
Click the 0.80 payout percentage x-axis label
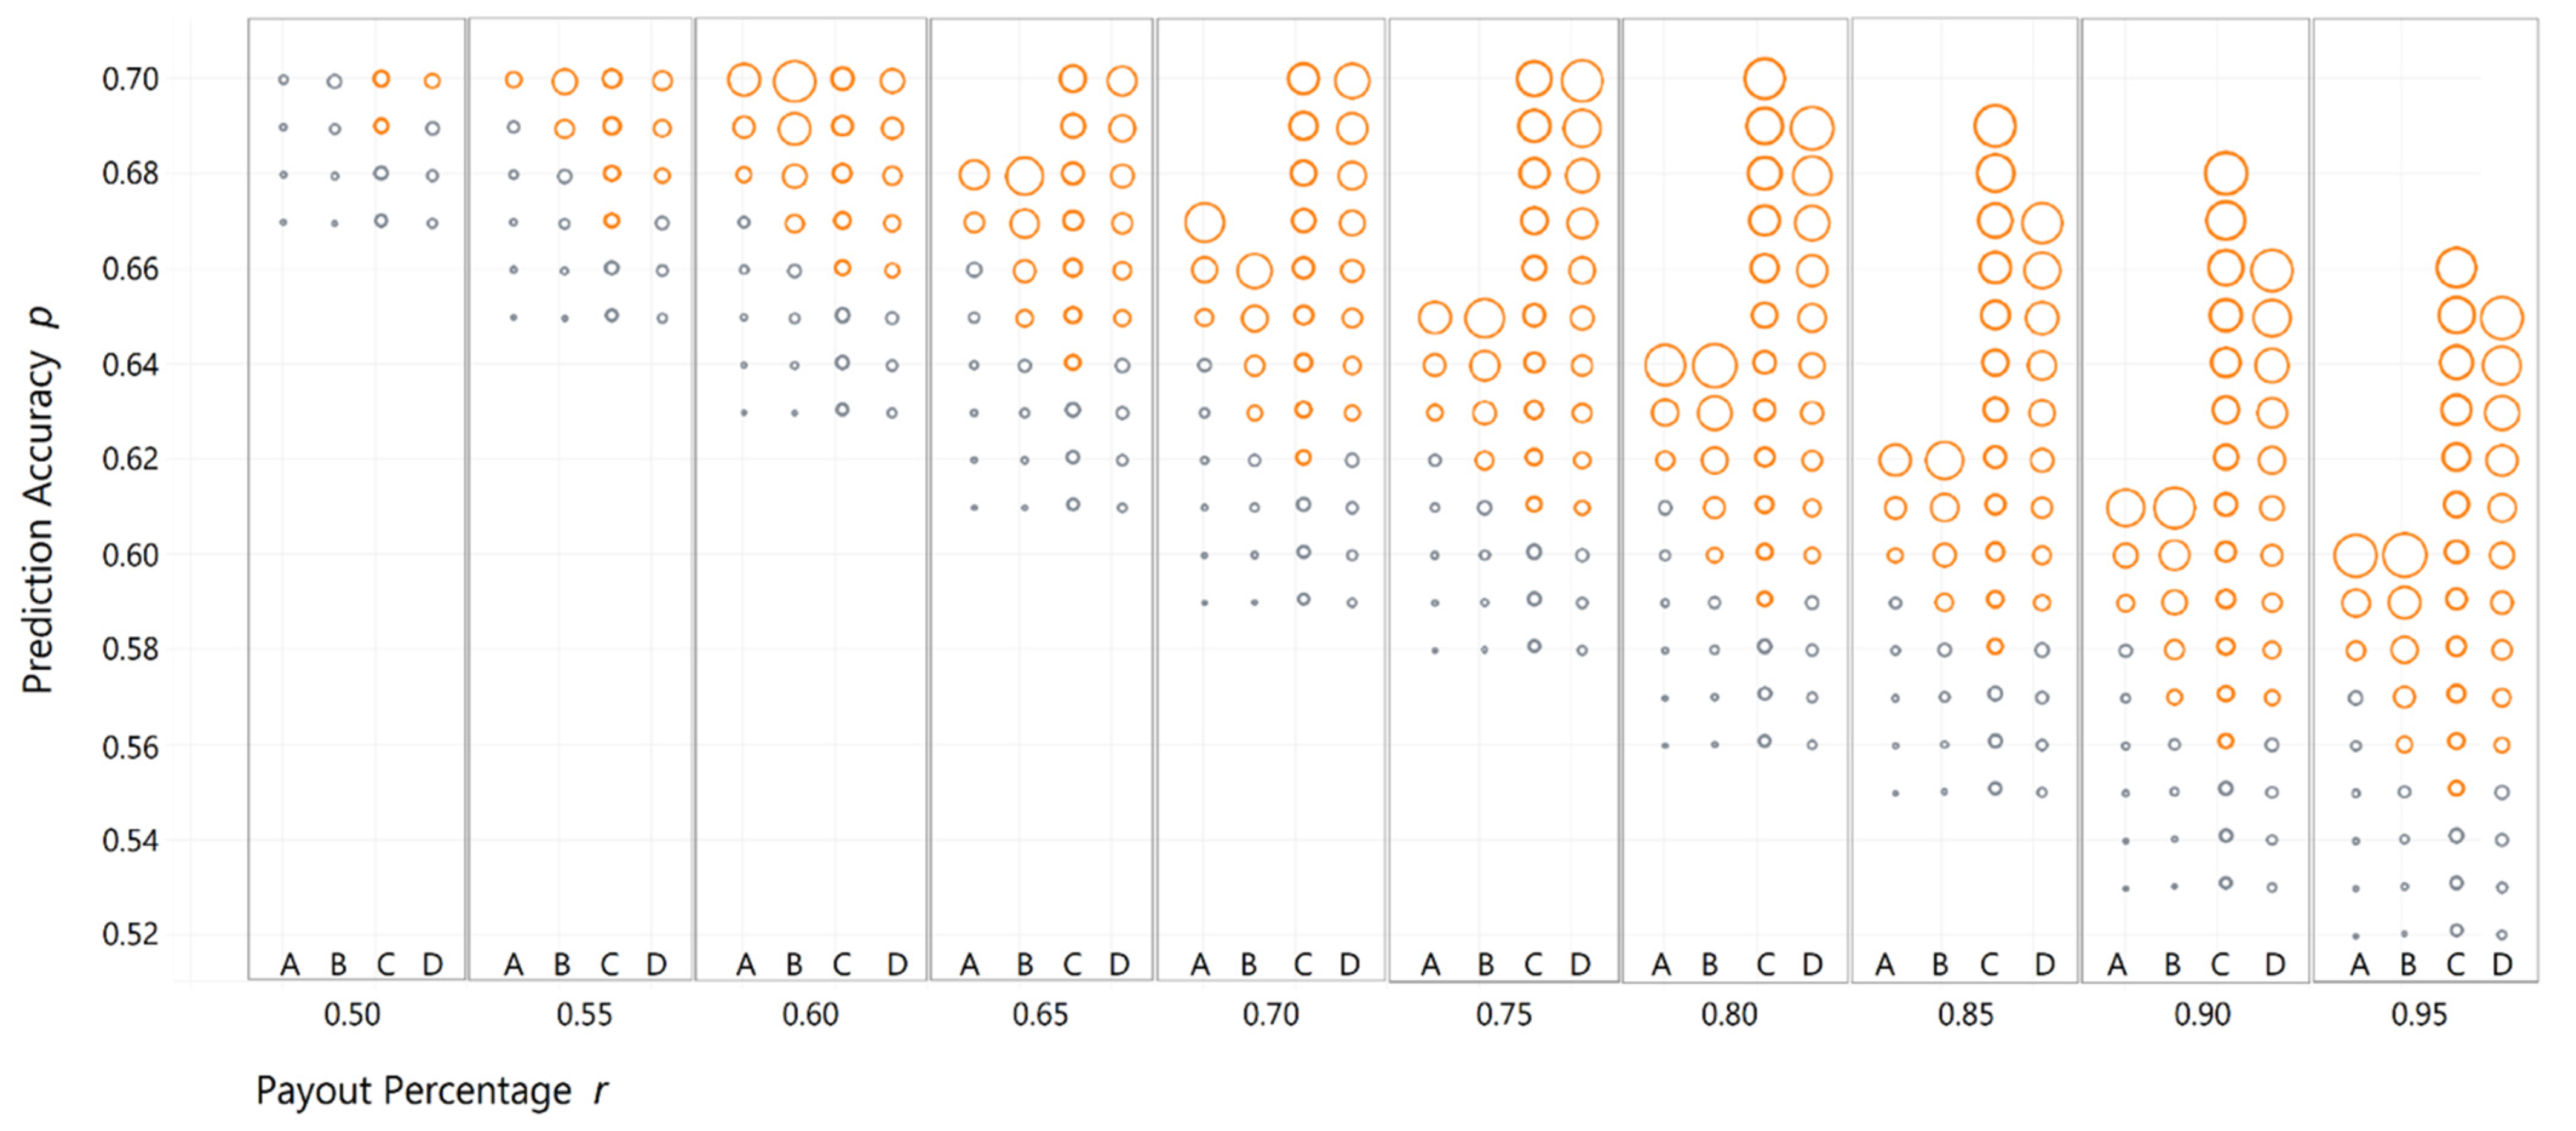click(1729, 1014)
